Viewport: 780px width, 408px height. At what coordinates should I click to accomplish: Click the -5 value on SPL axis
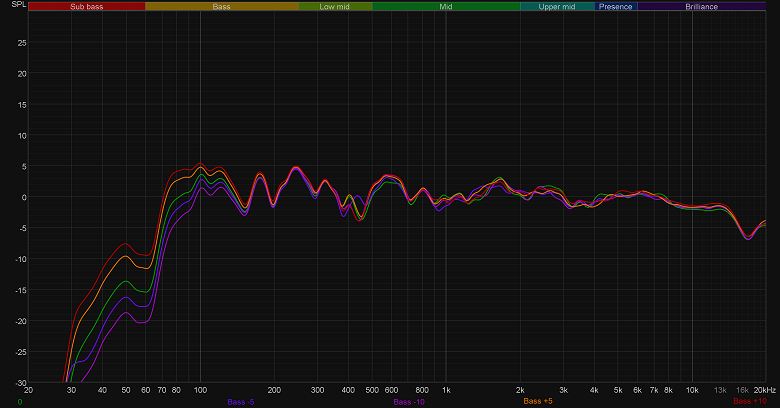click(x=22, y=228)
